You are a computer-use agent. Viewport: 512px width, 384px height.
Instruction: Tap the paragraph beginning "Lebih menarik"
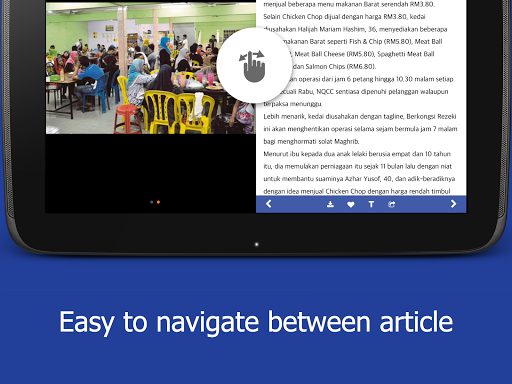[x=360, y=129]
